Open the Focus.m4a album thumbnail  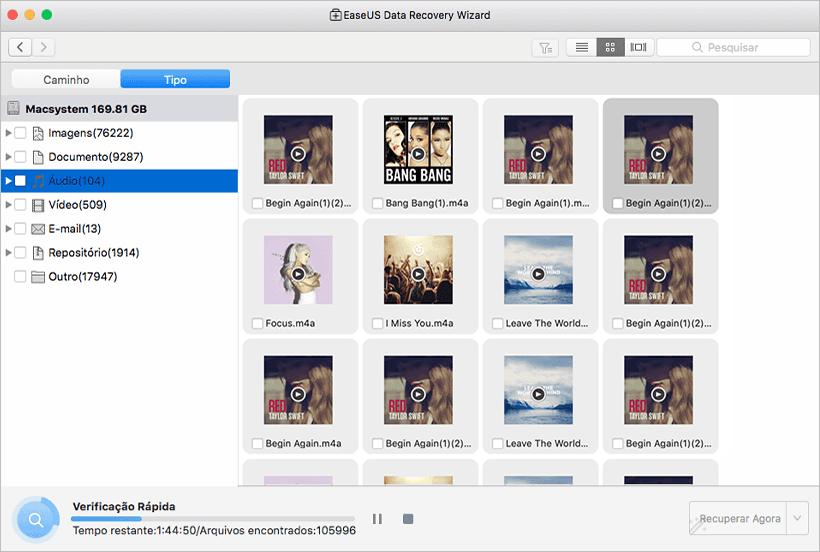pos(298,270)
